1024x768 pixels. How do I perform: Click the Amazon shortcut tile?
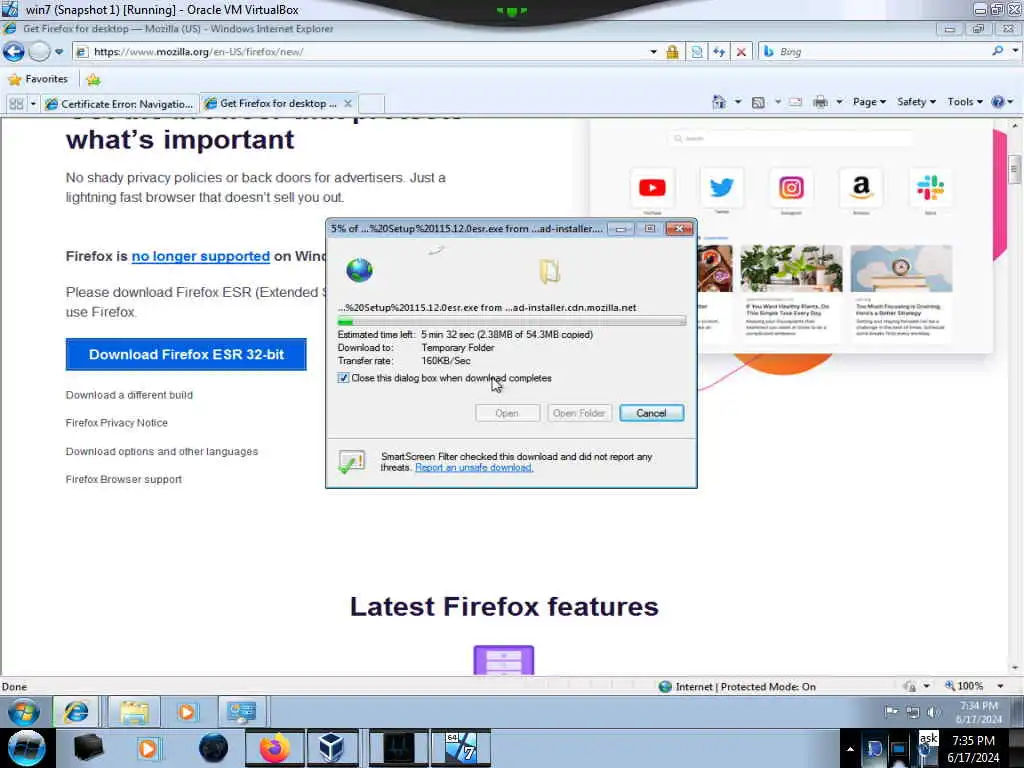pyautogui.click(x=861, y=188)
